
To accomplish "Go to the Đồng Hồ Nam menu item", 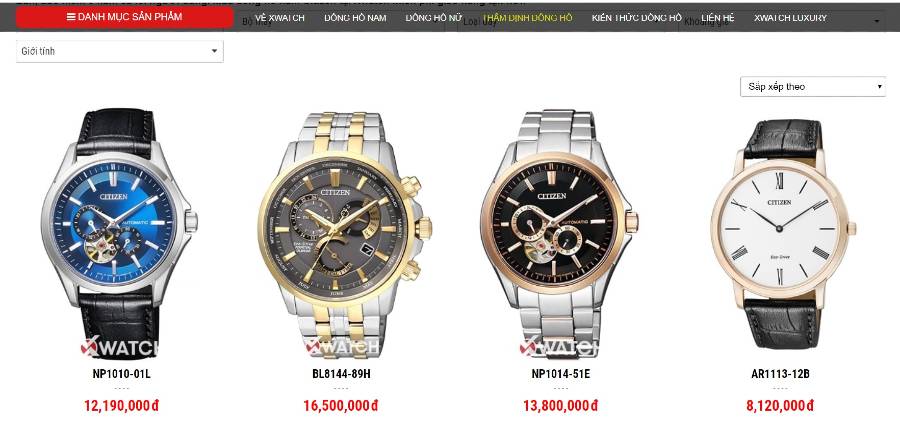I will coord(355,18).
